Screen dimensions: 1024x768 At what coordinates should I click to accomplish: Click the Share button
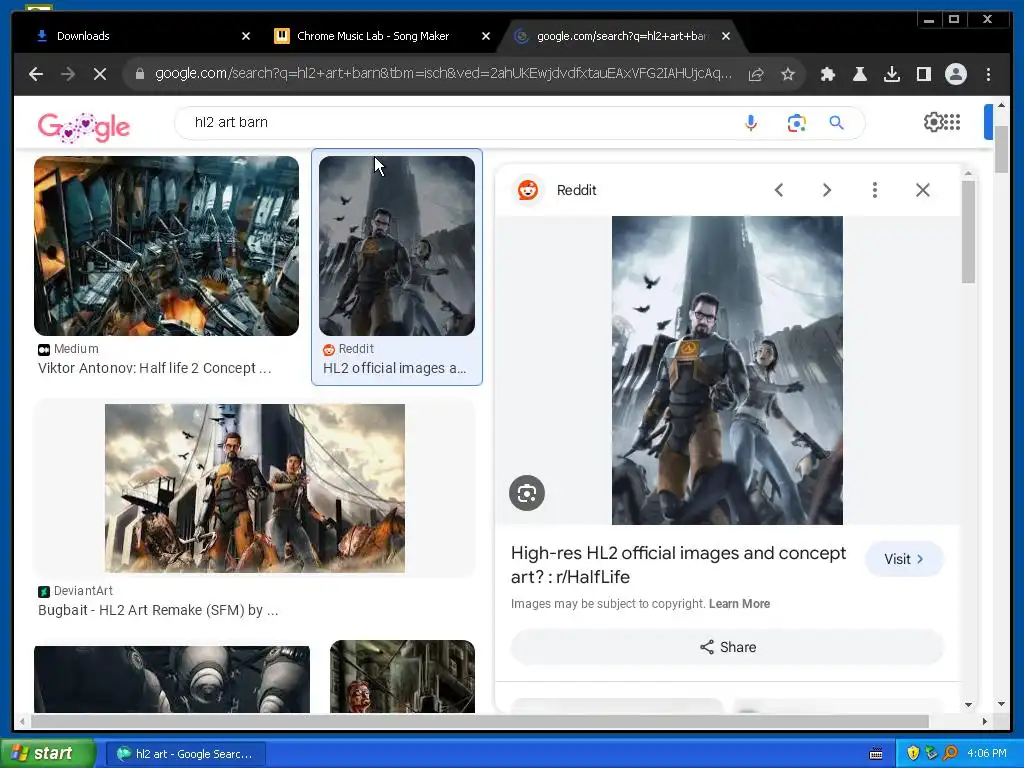[x=728, y=647]
